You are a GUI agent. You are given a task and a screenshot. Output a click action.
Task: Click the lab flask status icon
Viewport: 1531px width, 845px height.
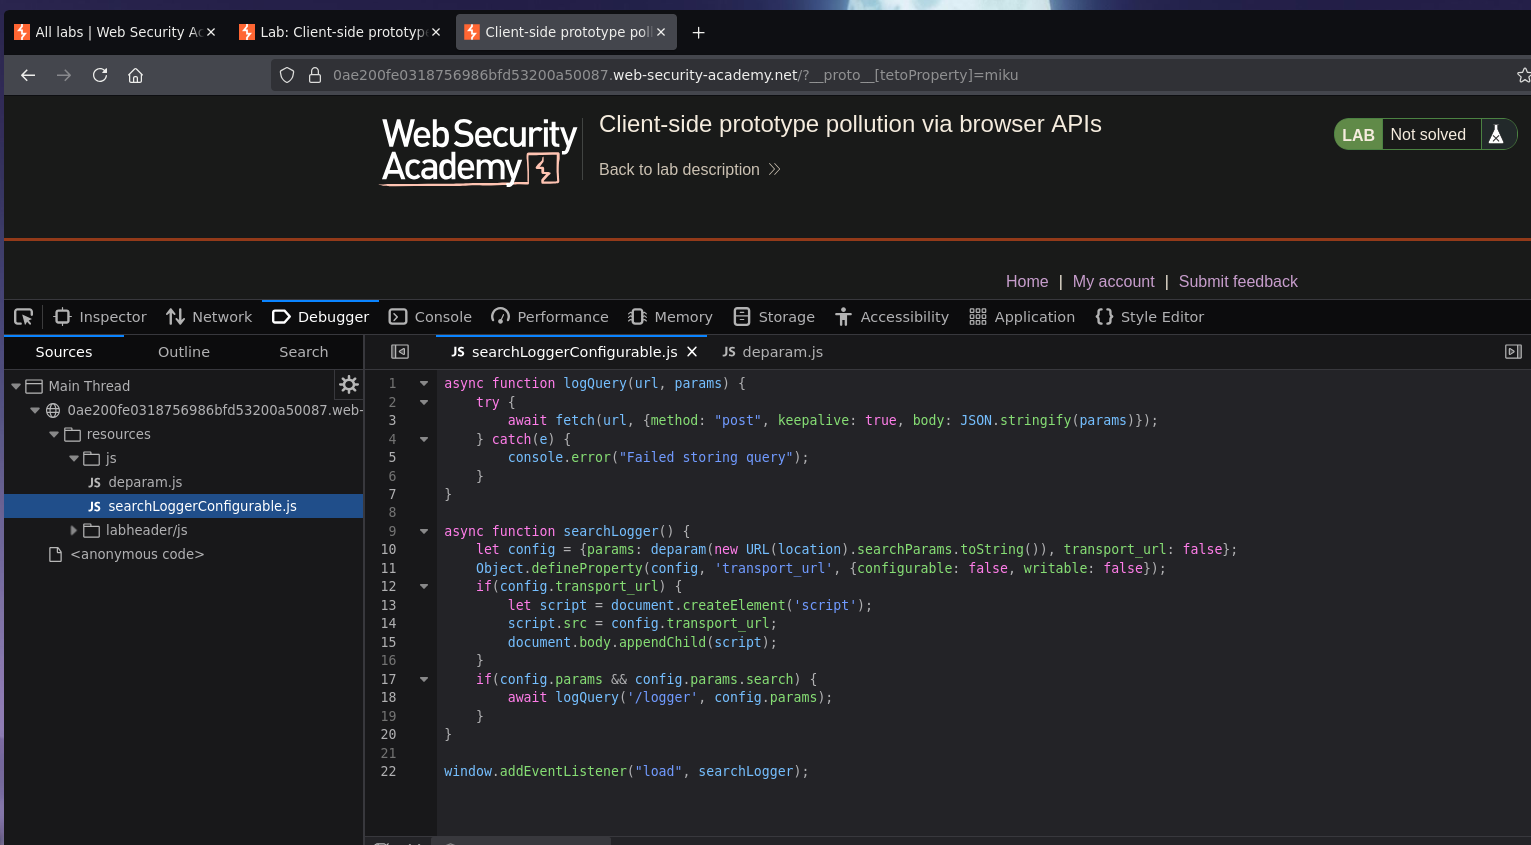tap(1496, 134)
